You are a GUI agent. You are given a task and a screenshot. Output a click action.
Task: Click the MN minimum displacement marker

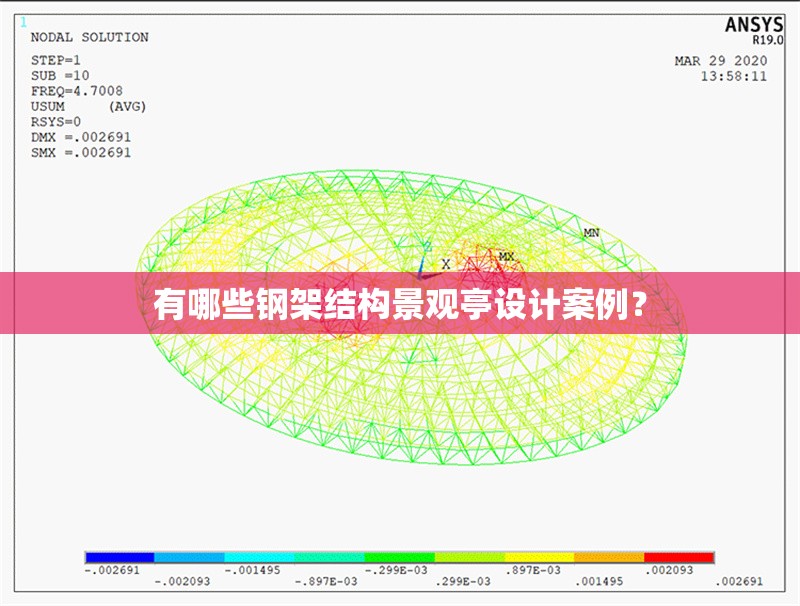(589, 230)
